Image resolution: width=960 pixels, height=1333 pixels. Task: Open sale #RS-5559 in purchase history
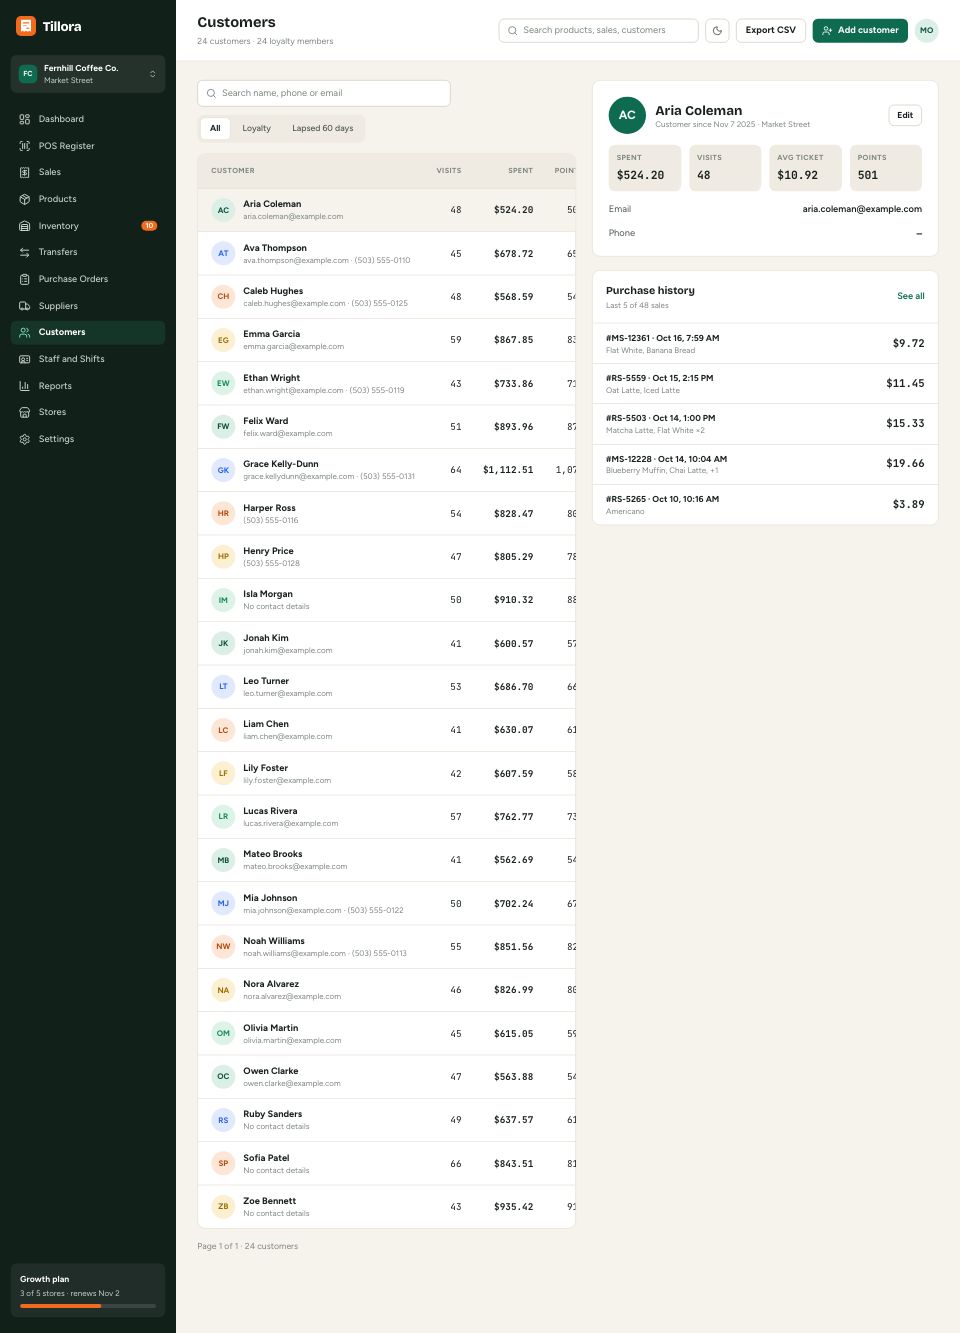click(x=765, y=384)
